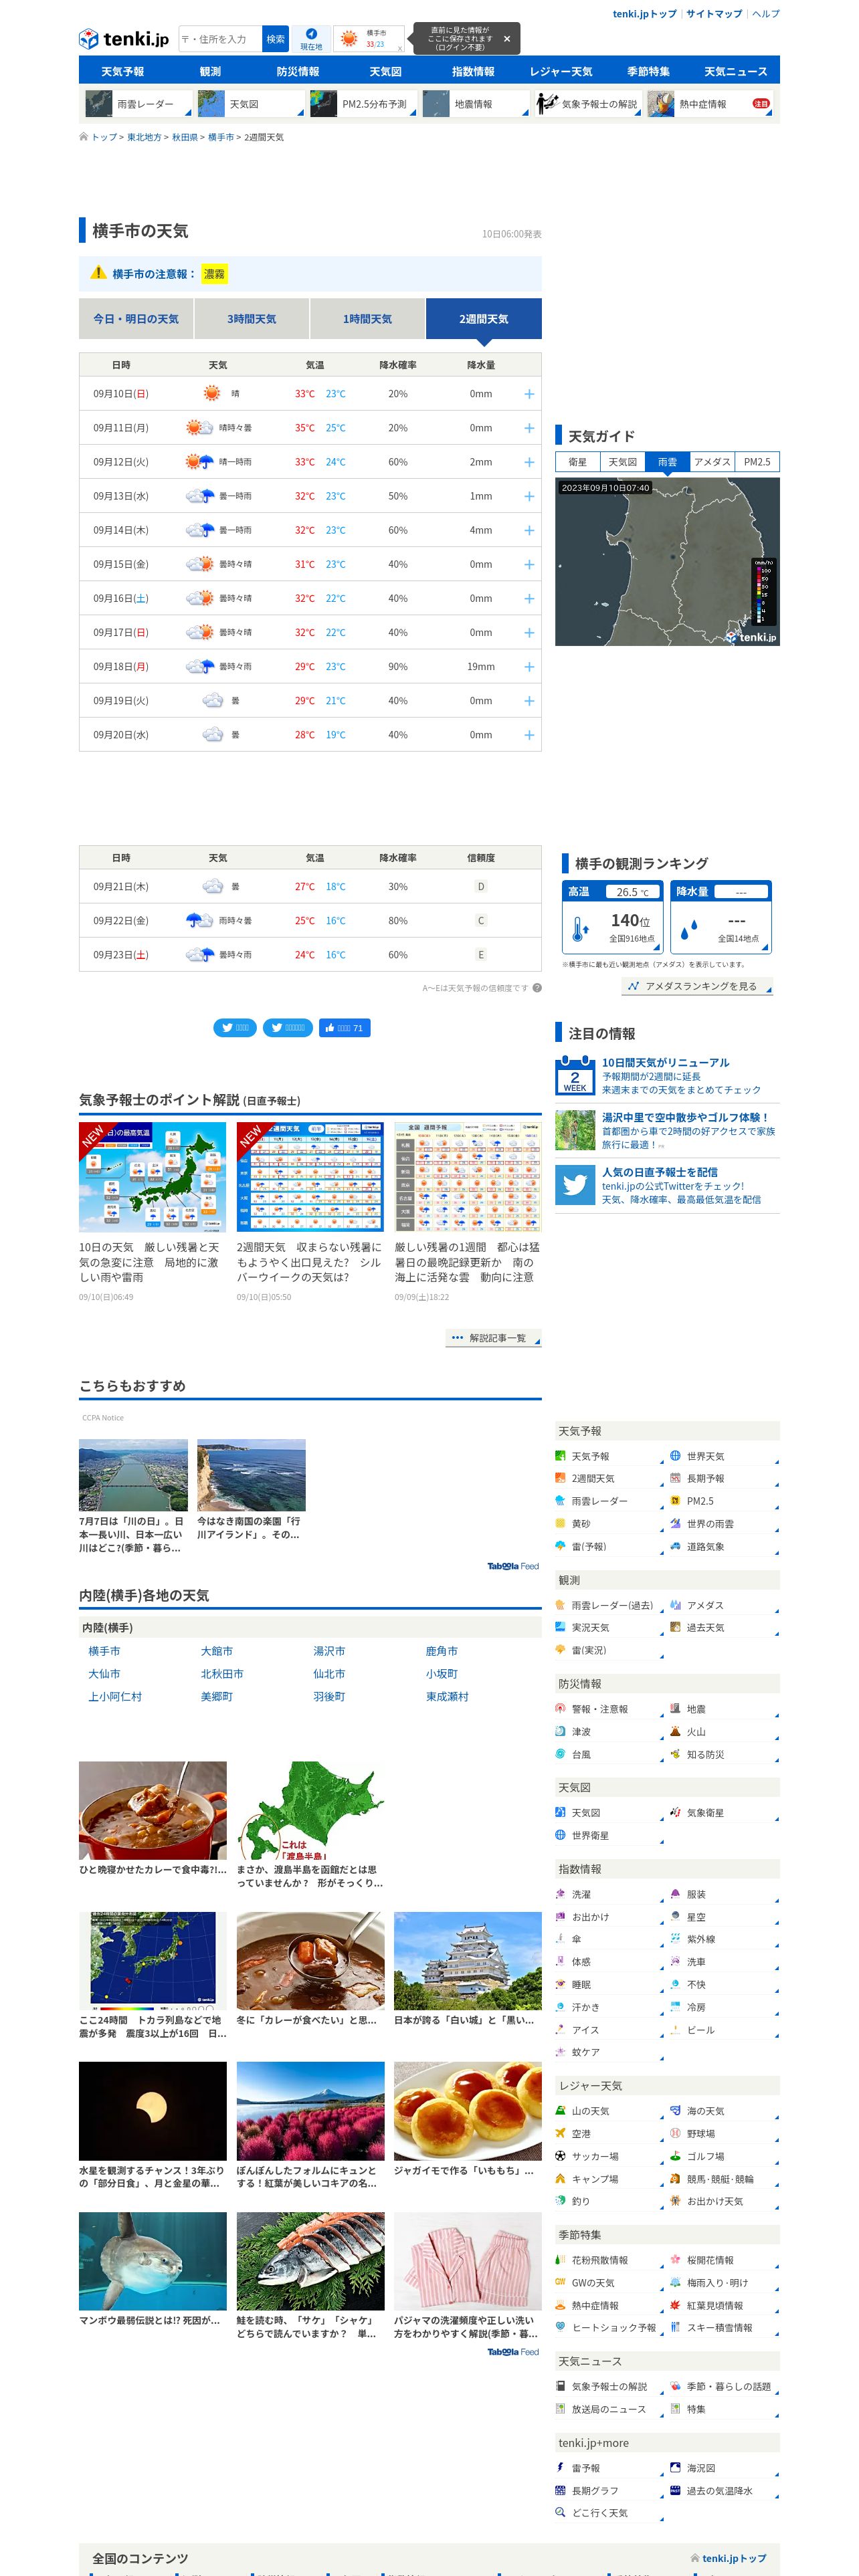This screenshot has height=2576, width=859.
Task: Click the like button showing 71
Action: [x=345, y=1028]
